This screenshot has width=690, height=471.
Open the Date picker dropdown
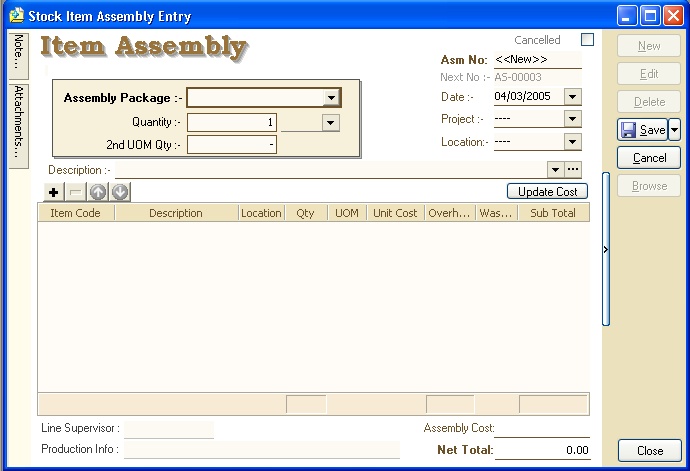572,97
